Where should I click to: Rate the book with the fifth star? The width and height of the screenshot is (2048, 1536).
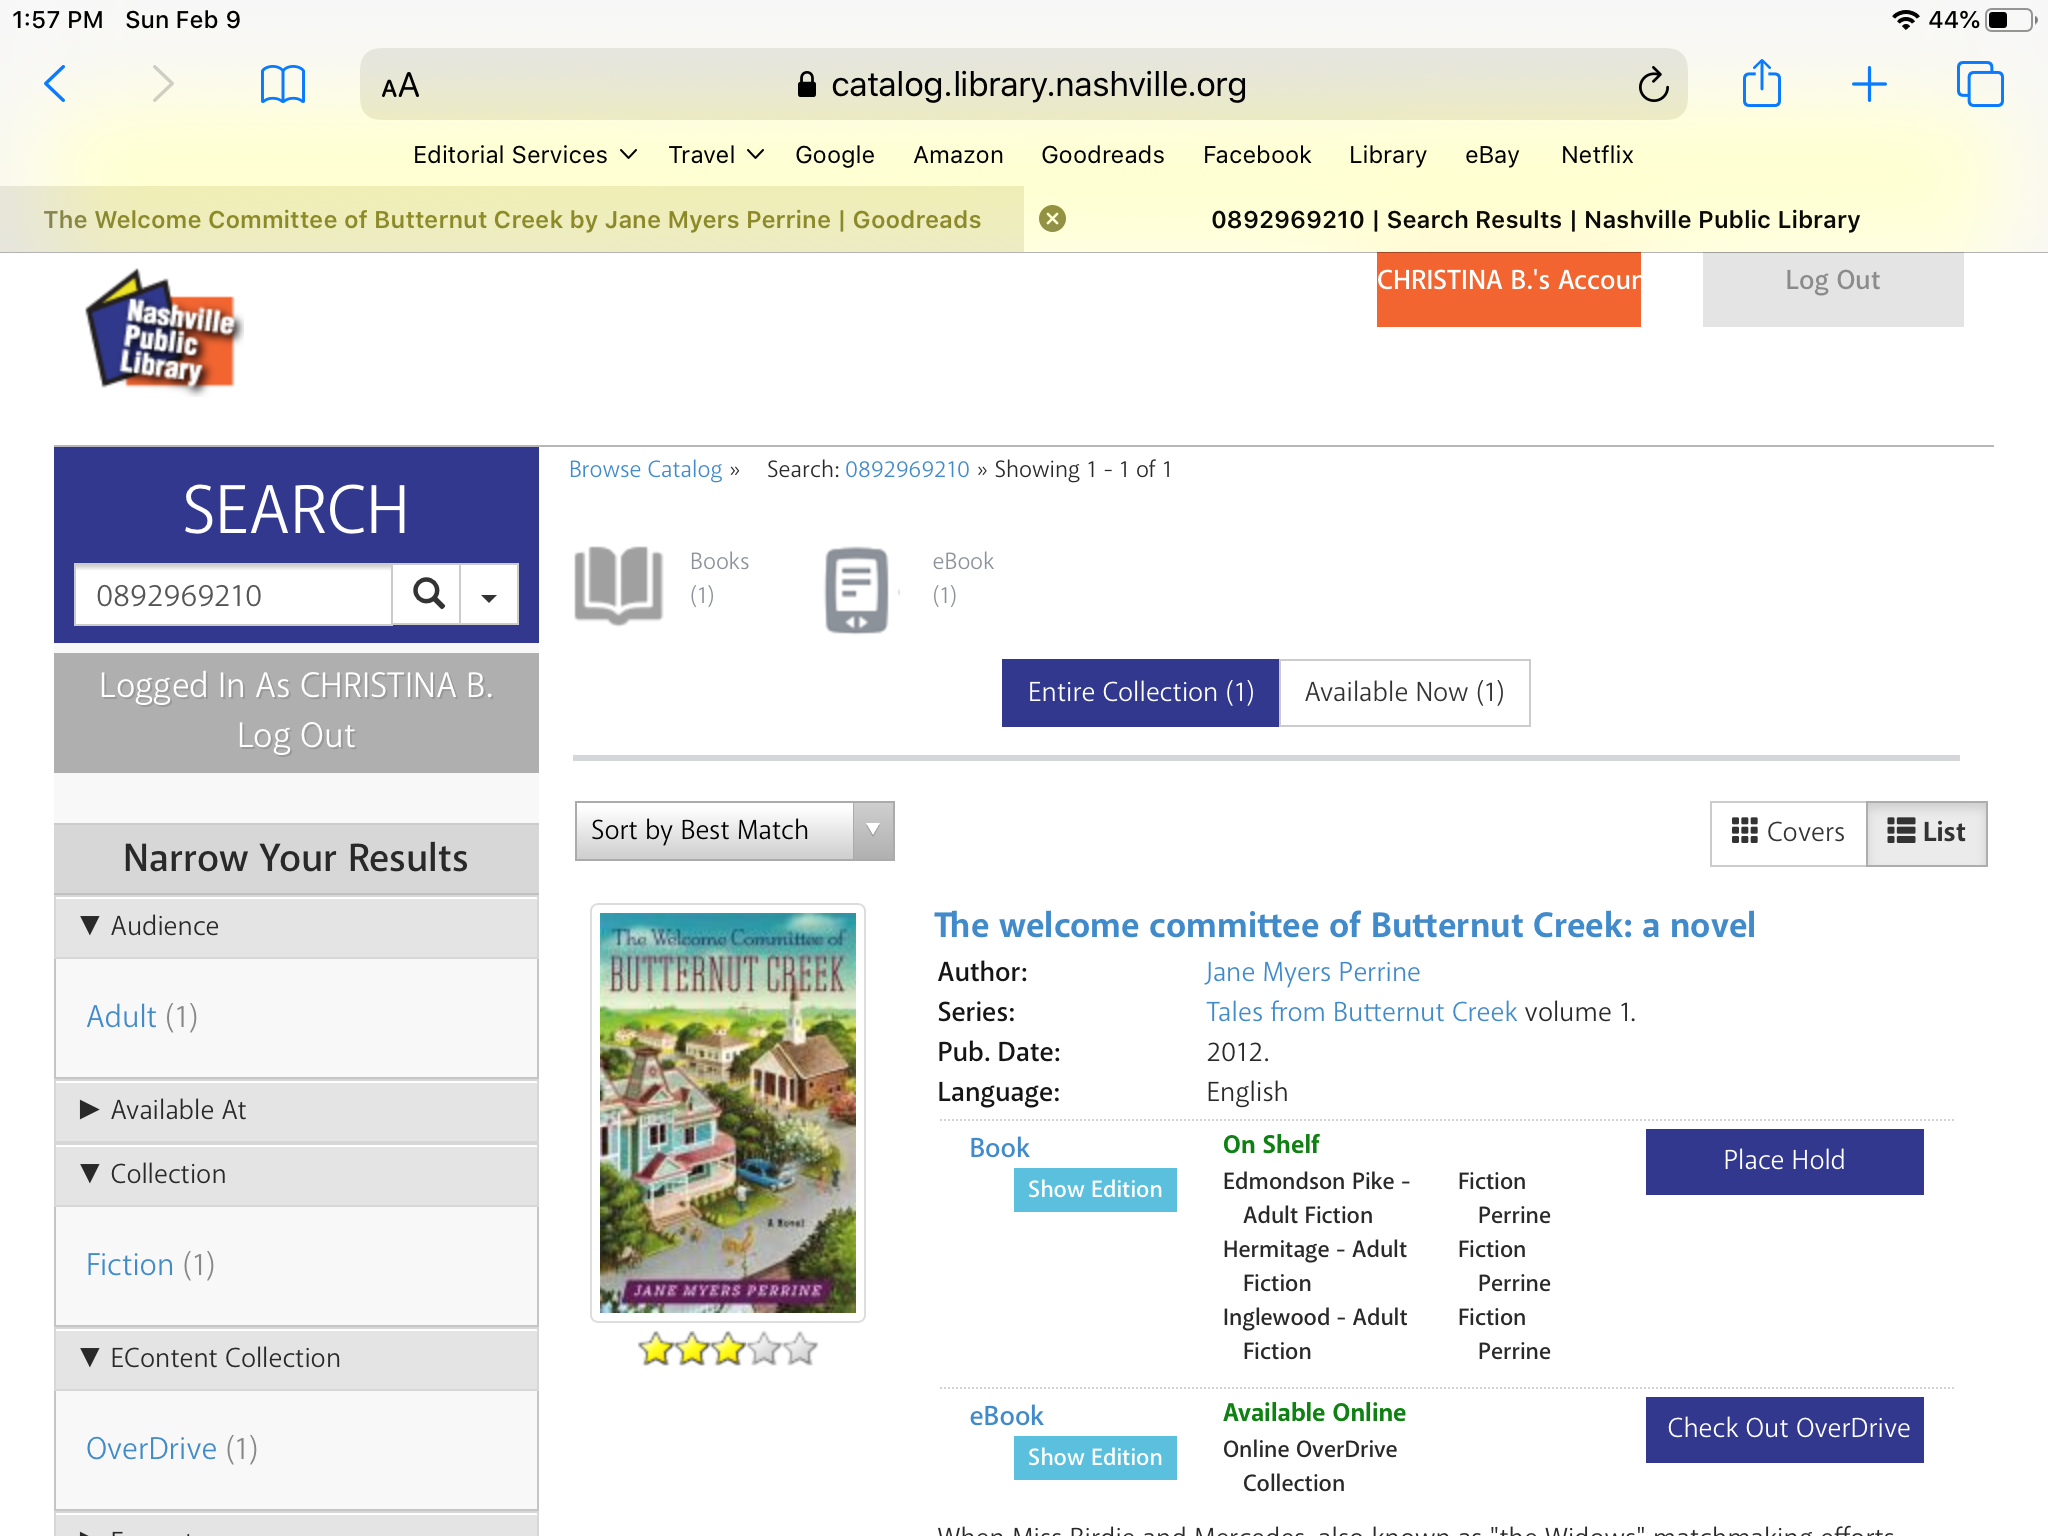[800, 1350]
